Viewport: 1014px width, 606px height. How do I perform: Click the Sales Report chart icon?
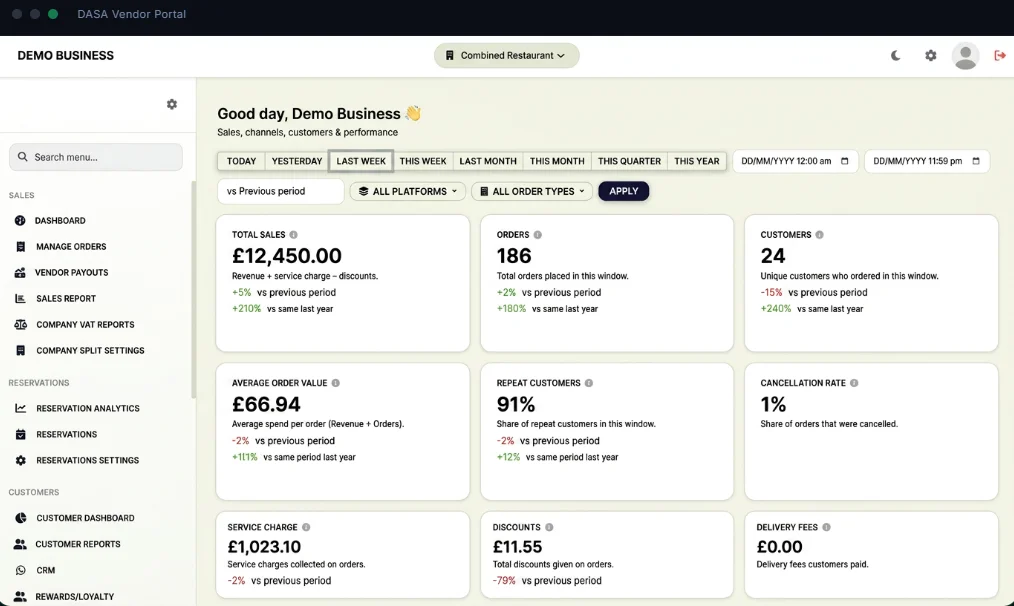(x=20, y=298)
